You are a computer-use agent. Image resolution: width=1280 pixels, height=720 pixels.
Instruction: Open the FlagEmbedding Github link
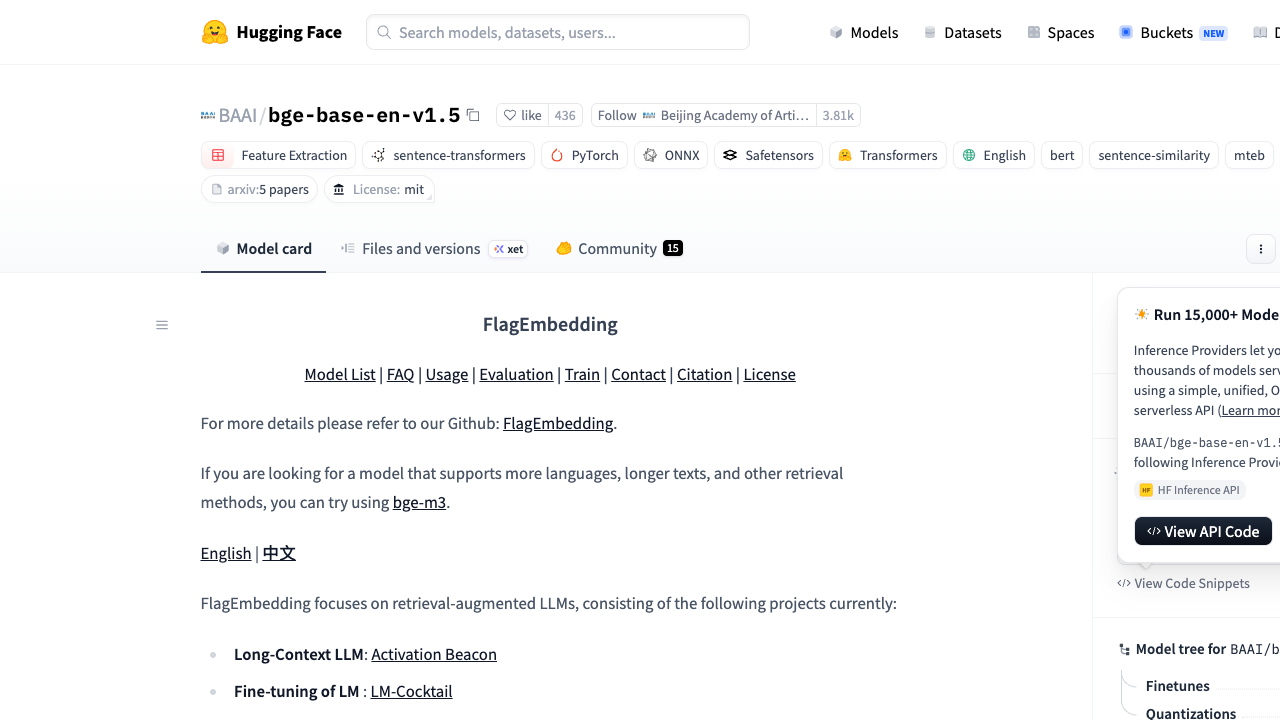pyautogui.click(x=558, y=423)
